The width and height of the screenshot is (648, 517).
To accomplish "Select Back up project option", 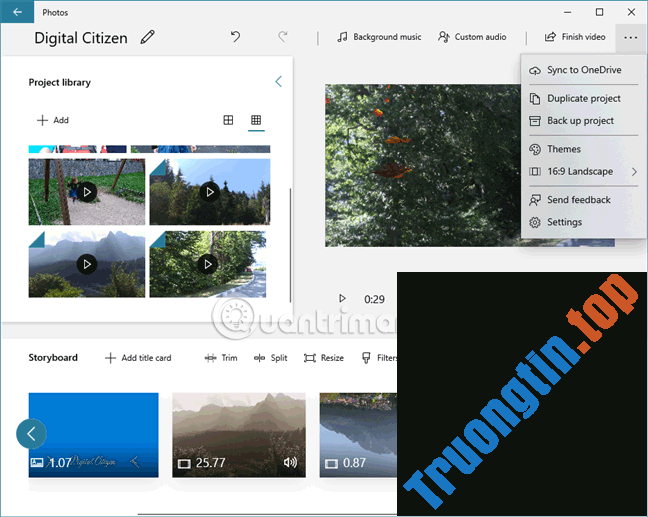I will [x=583, y=121].
